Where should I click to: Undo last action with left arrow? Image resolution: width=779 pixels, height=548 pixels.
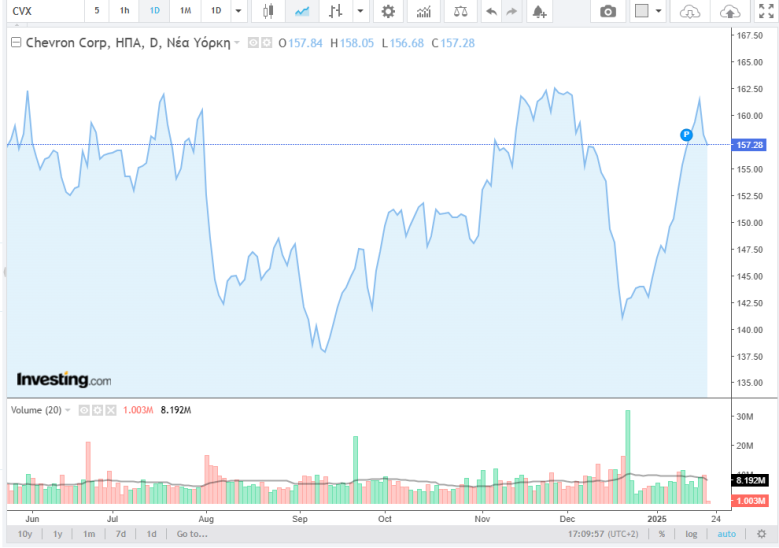point(491,11)
